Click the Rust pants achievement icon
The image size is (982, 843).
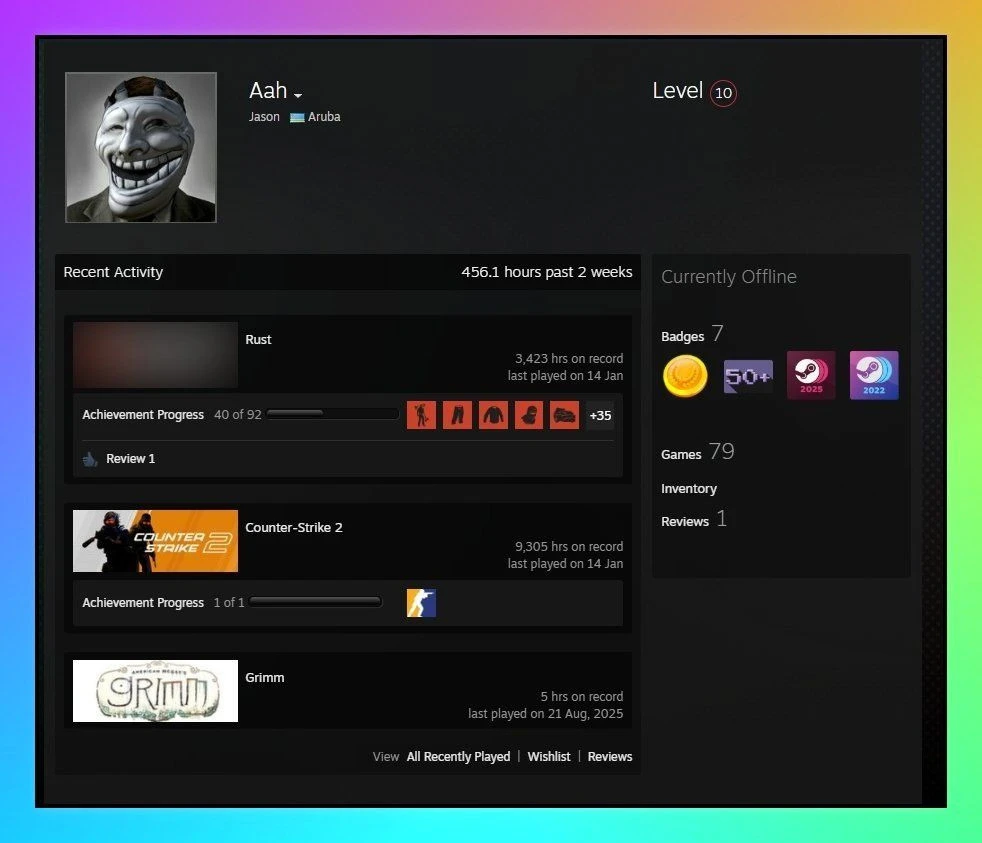(457, 415)
